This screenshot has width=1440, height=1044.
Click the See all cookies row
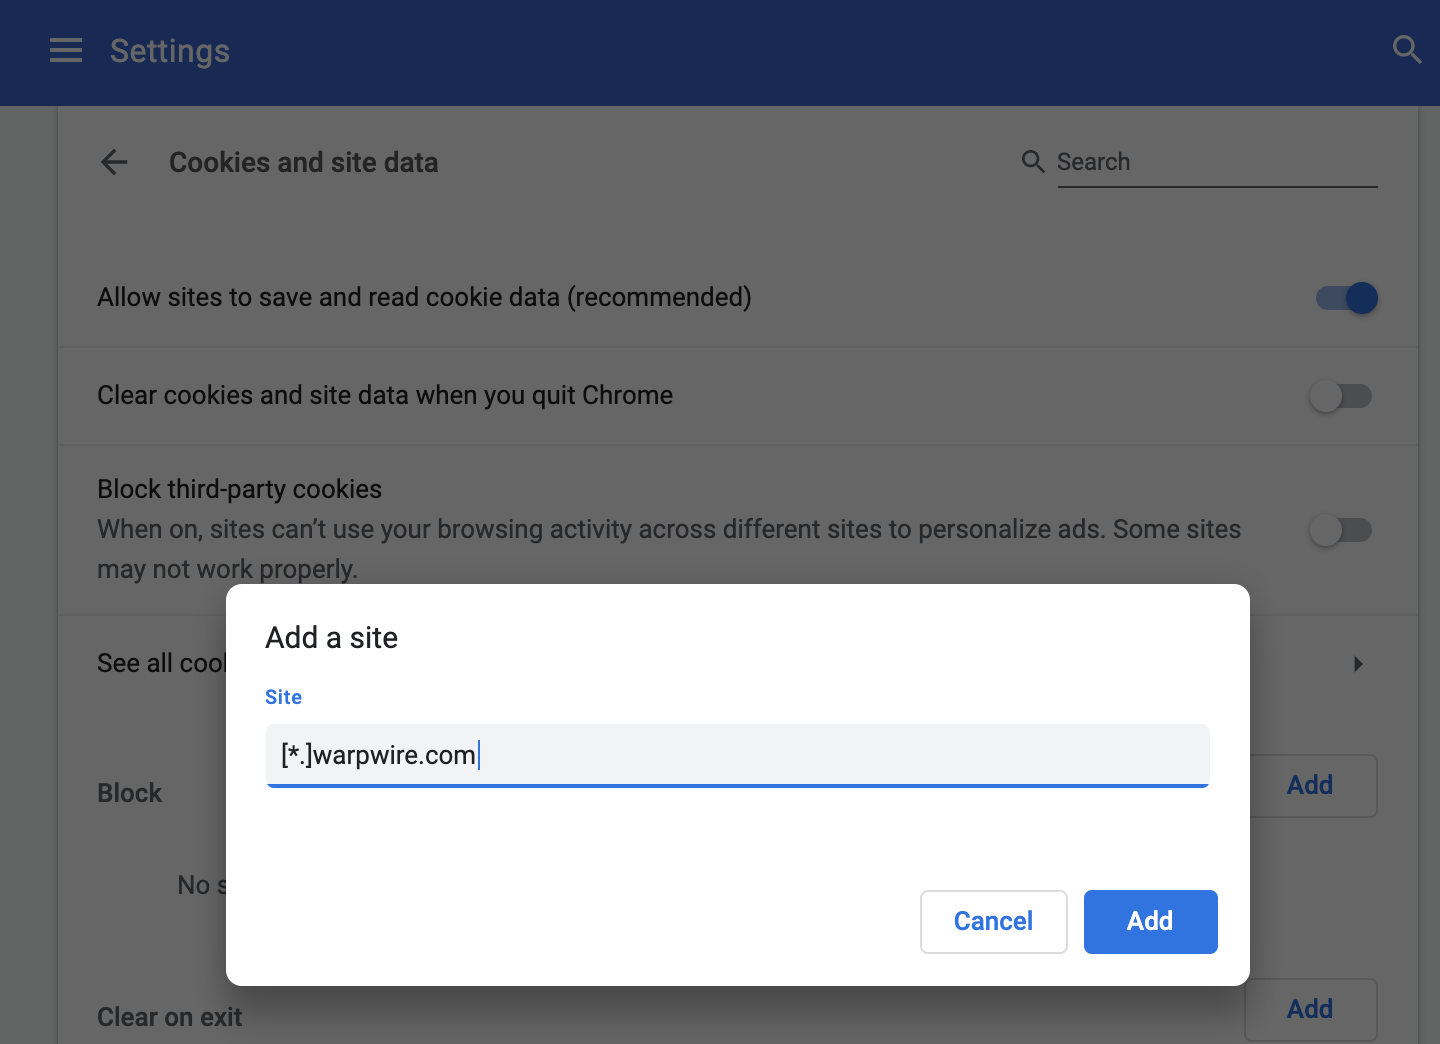(160, 664)
